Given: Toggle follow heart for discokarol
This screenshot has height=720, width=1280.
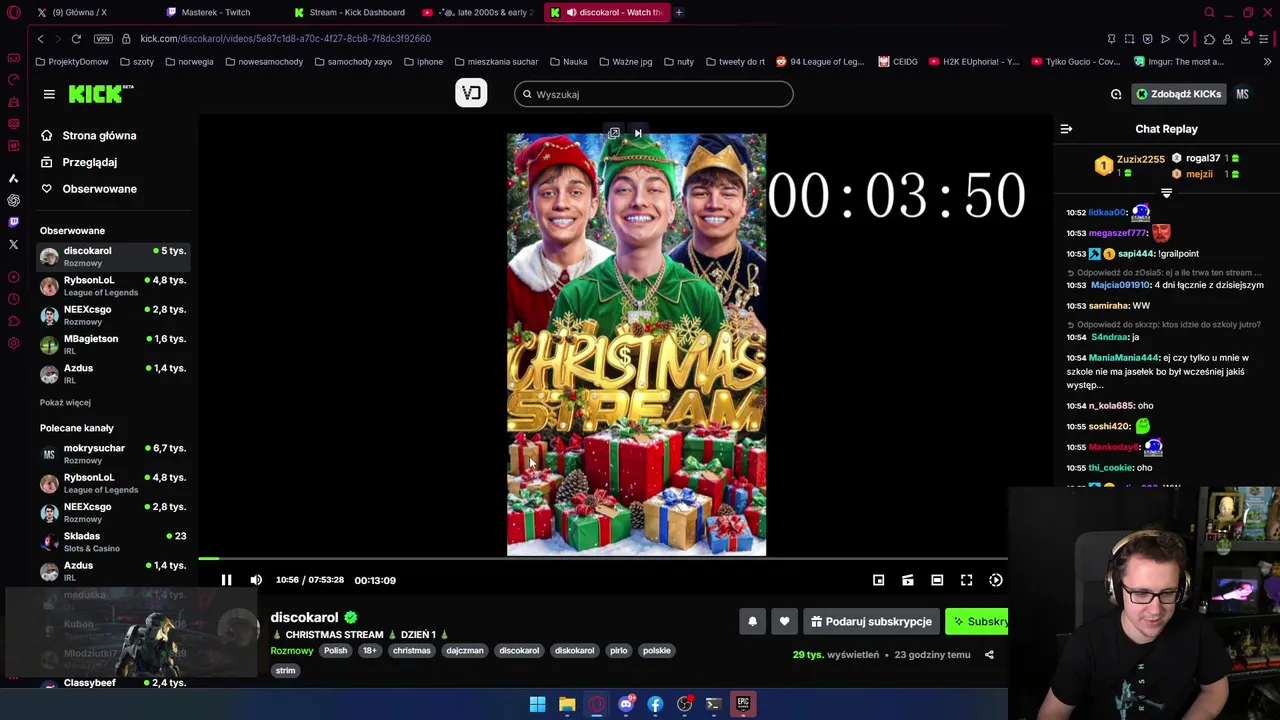Looking at the screenshot, I should [784, 621].
